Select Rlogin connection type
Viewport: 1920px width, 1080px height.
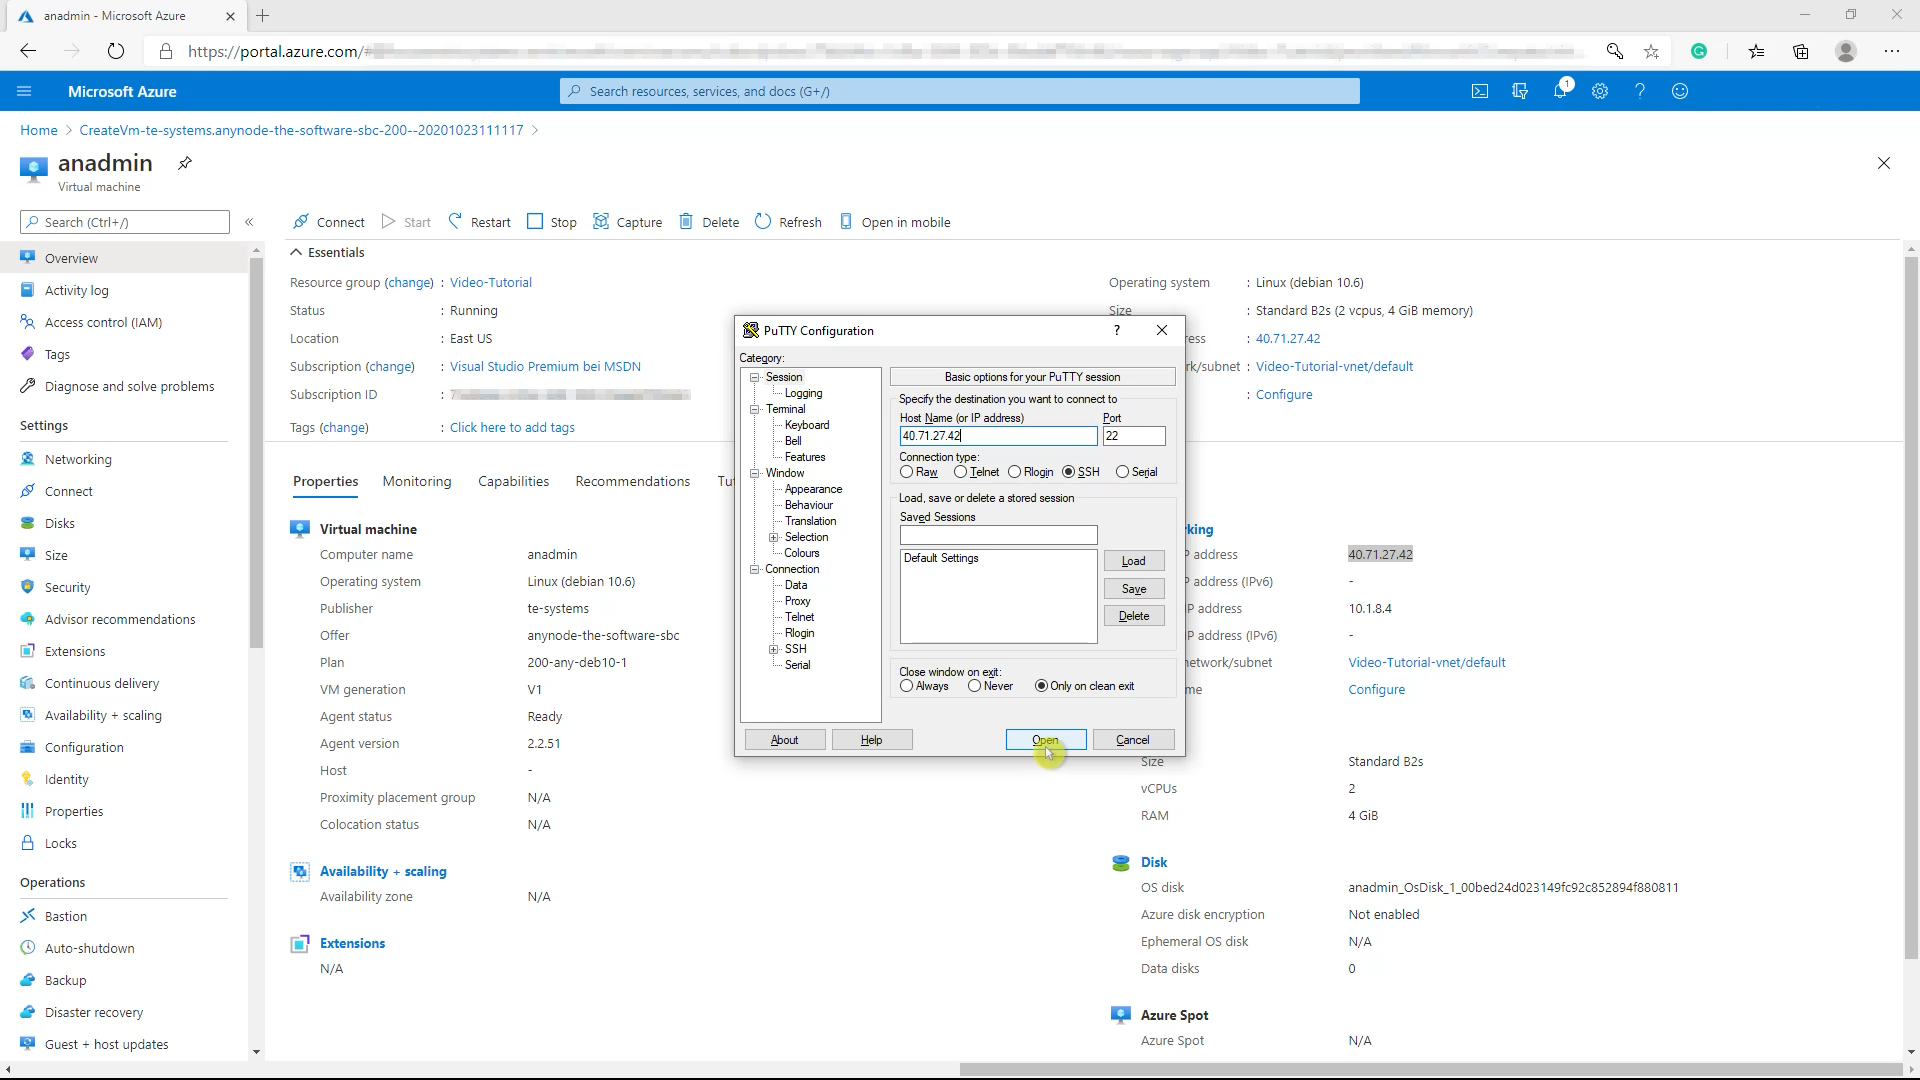coord(1031,472)
